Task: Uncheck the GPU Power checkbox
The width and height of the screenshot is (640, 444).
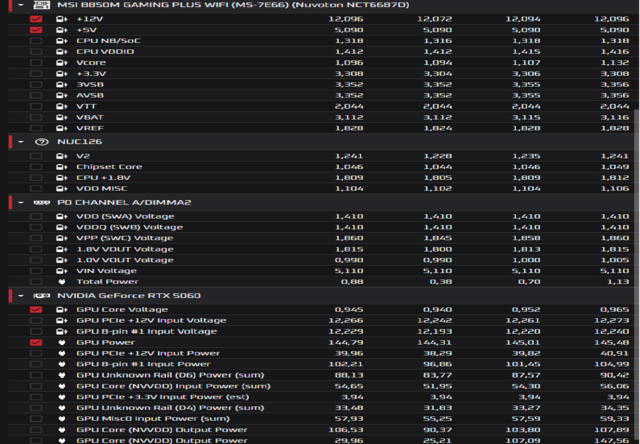Action: (x=36, y=342)
